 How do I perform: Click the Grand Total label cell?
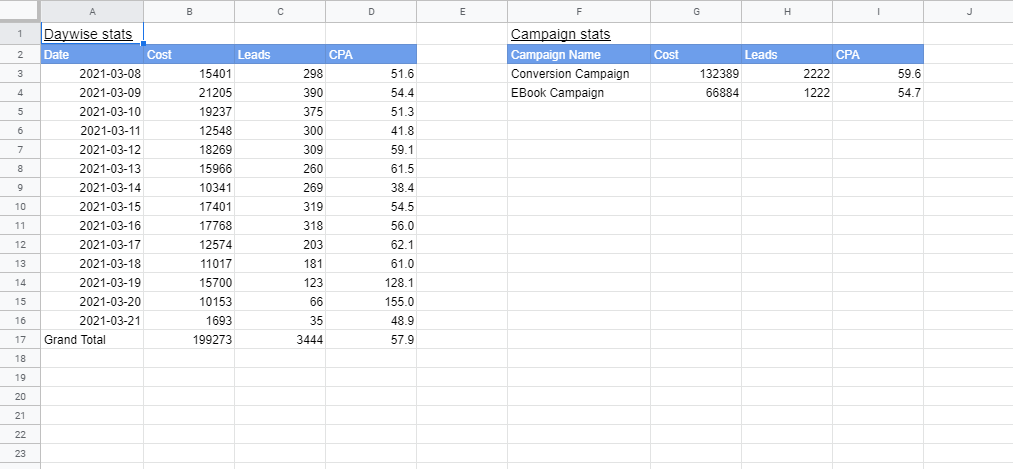92,339
